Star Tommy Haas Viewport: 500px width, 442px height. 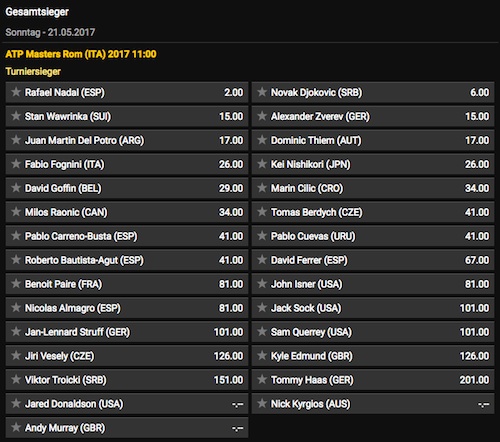(x=262, y=380)
